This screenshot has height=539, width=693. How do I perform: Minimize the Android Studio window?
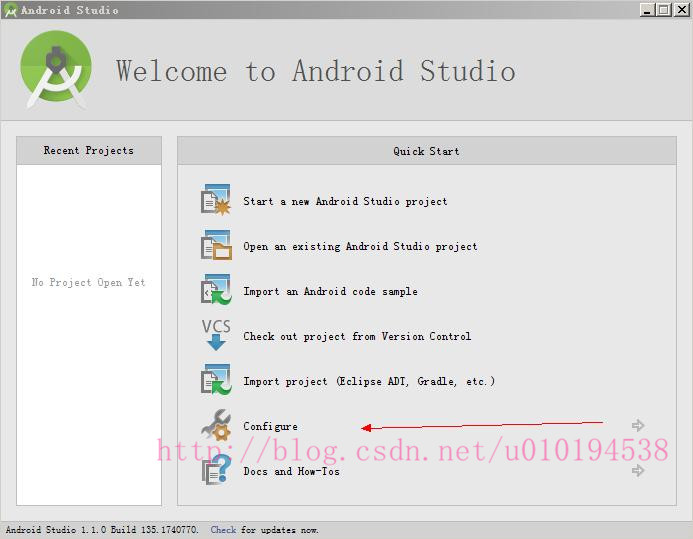[x=647, y=9]
